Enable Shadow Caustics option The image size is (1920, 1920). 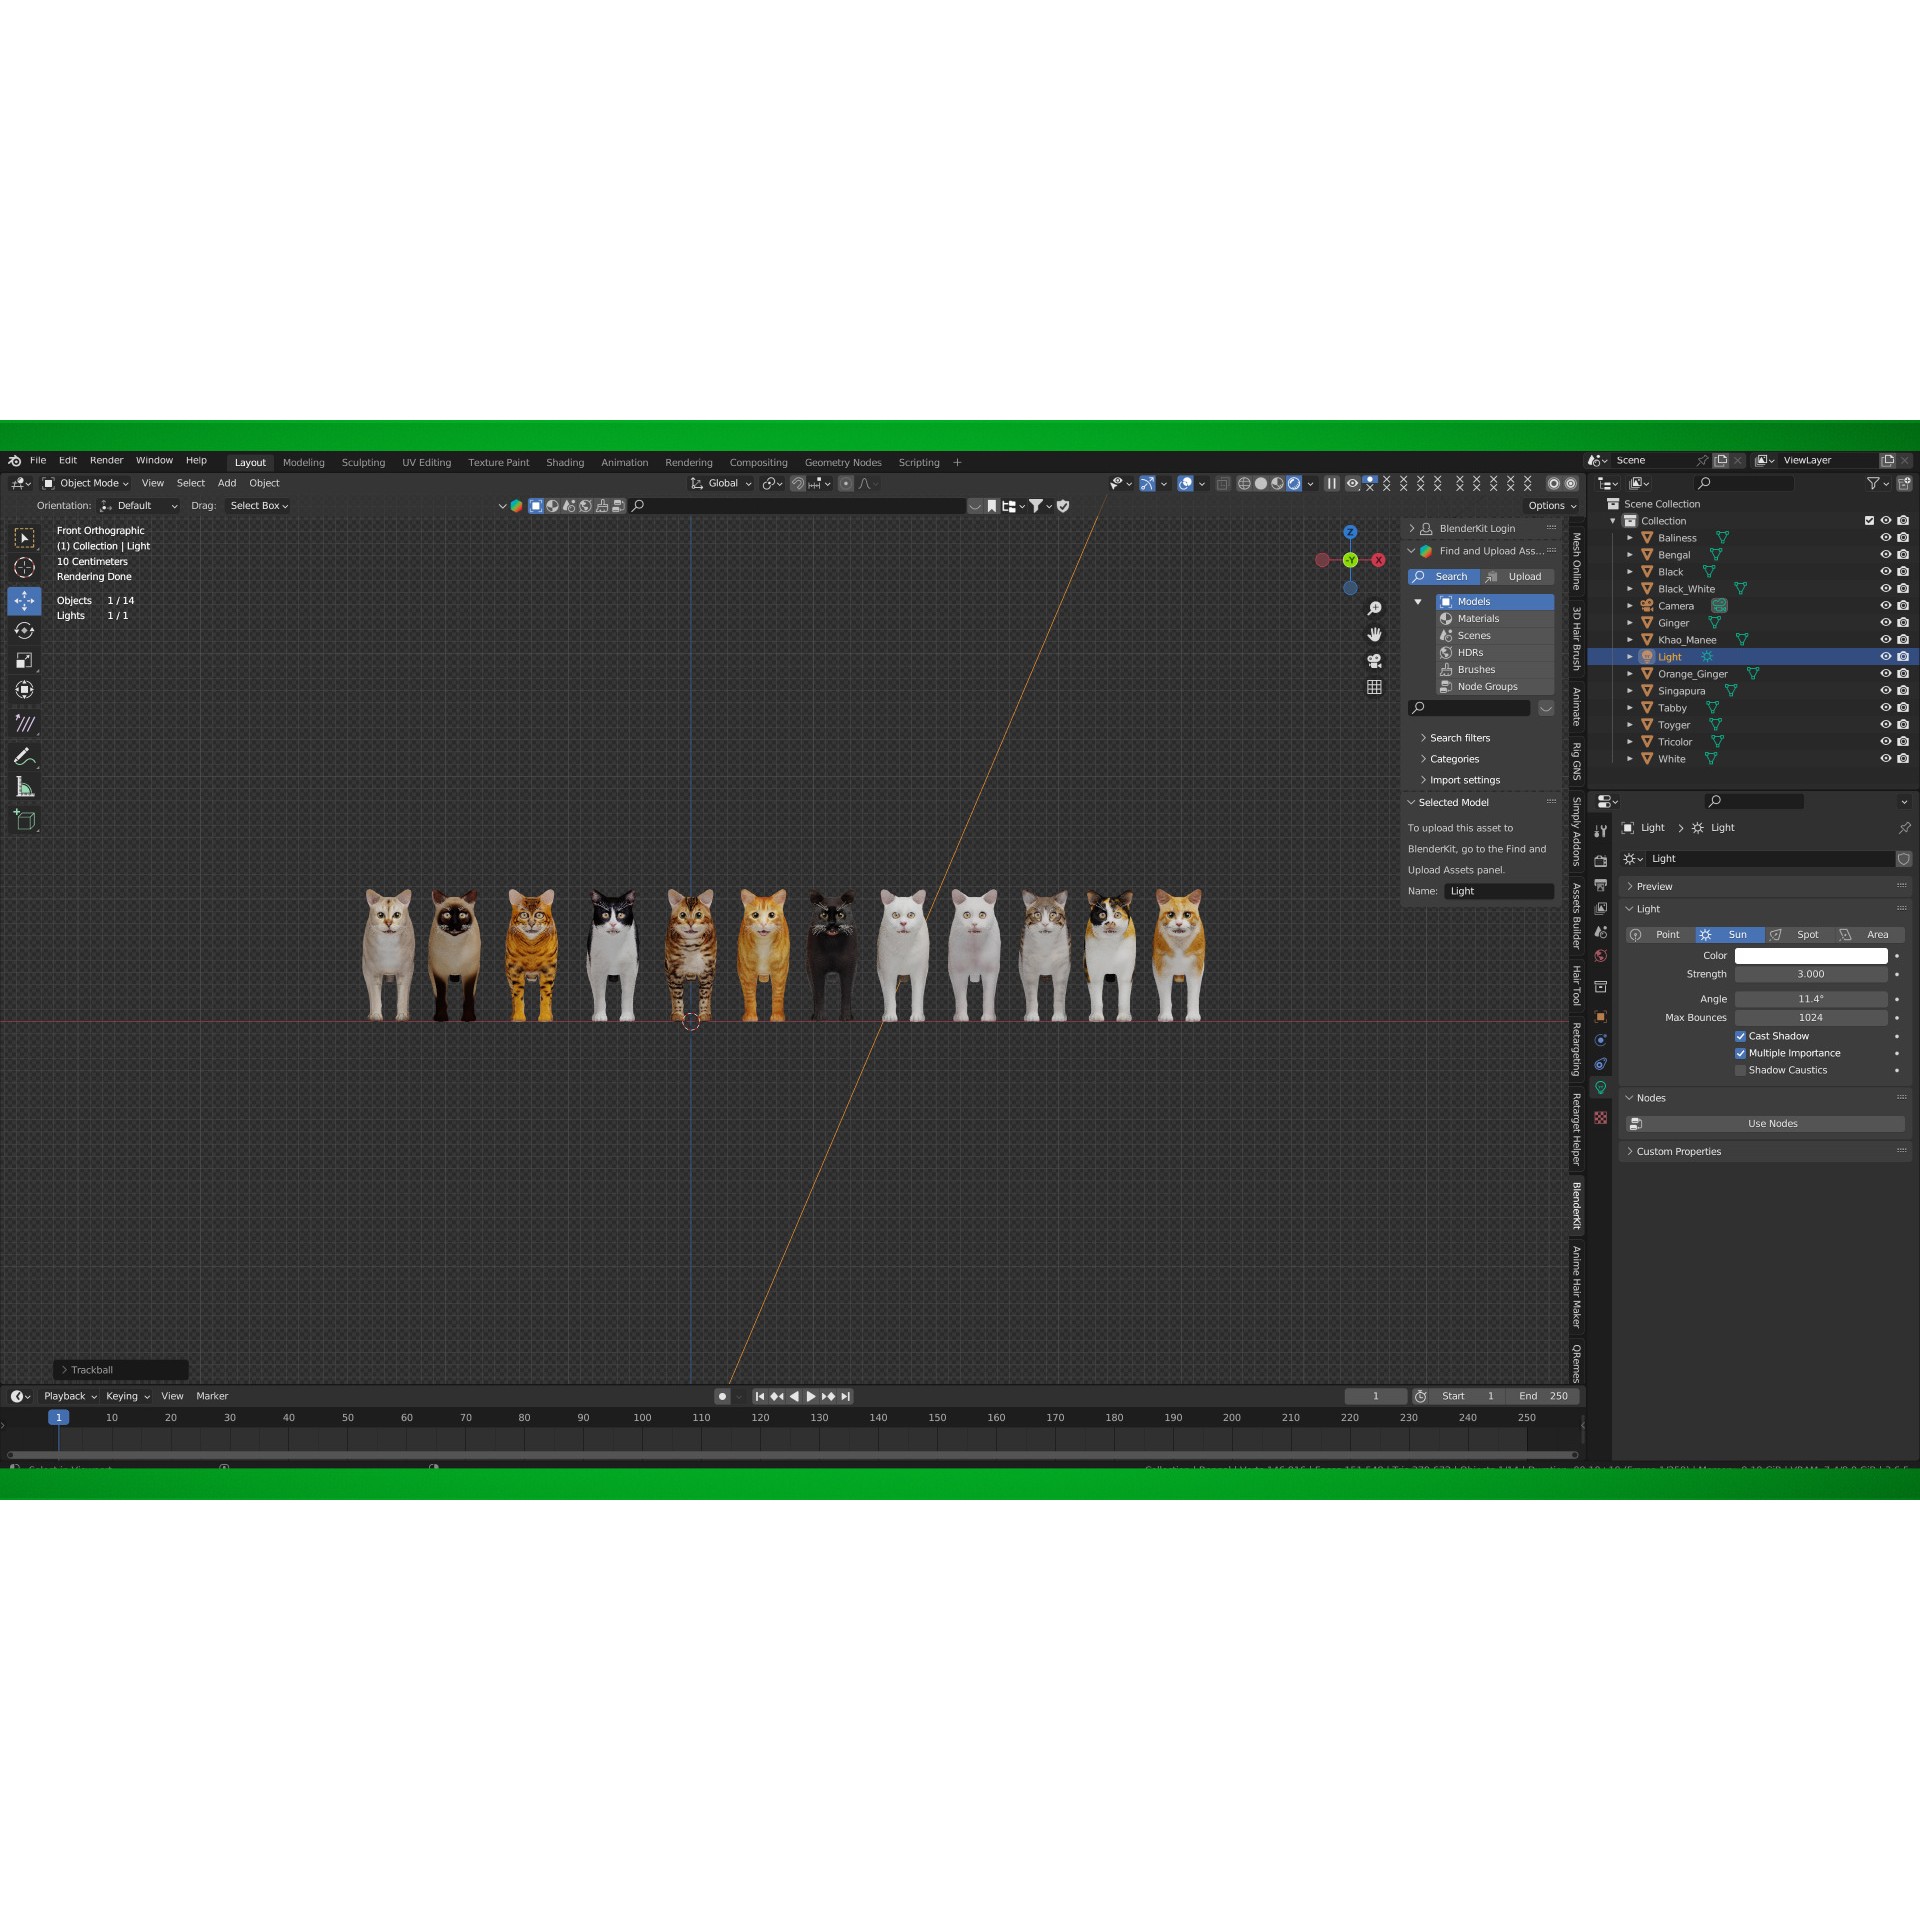coord(1741,1070)
